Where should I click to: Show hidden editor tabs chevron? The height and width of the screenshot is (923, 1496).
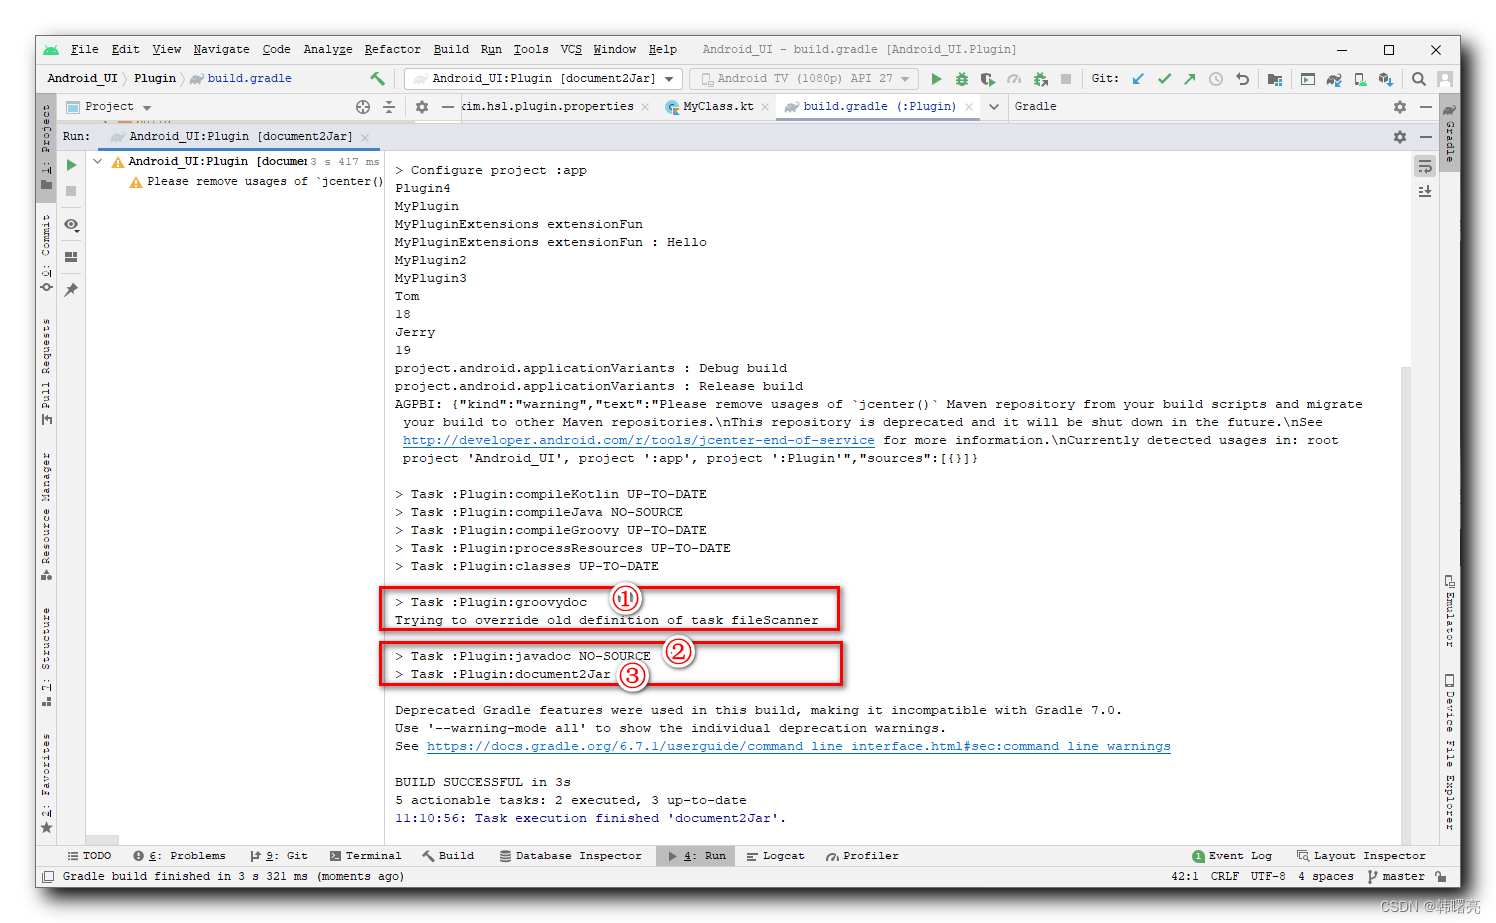coord(994,106)
